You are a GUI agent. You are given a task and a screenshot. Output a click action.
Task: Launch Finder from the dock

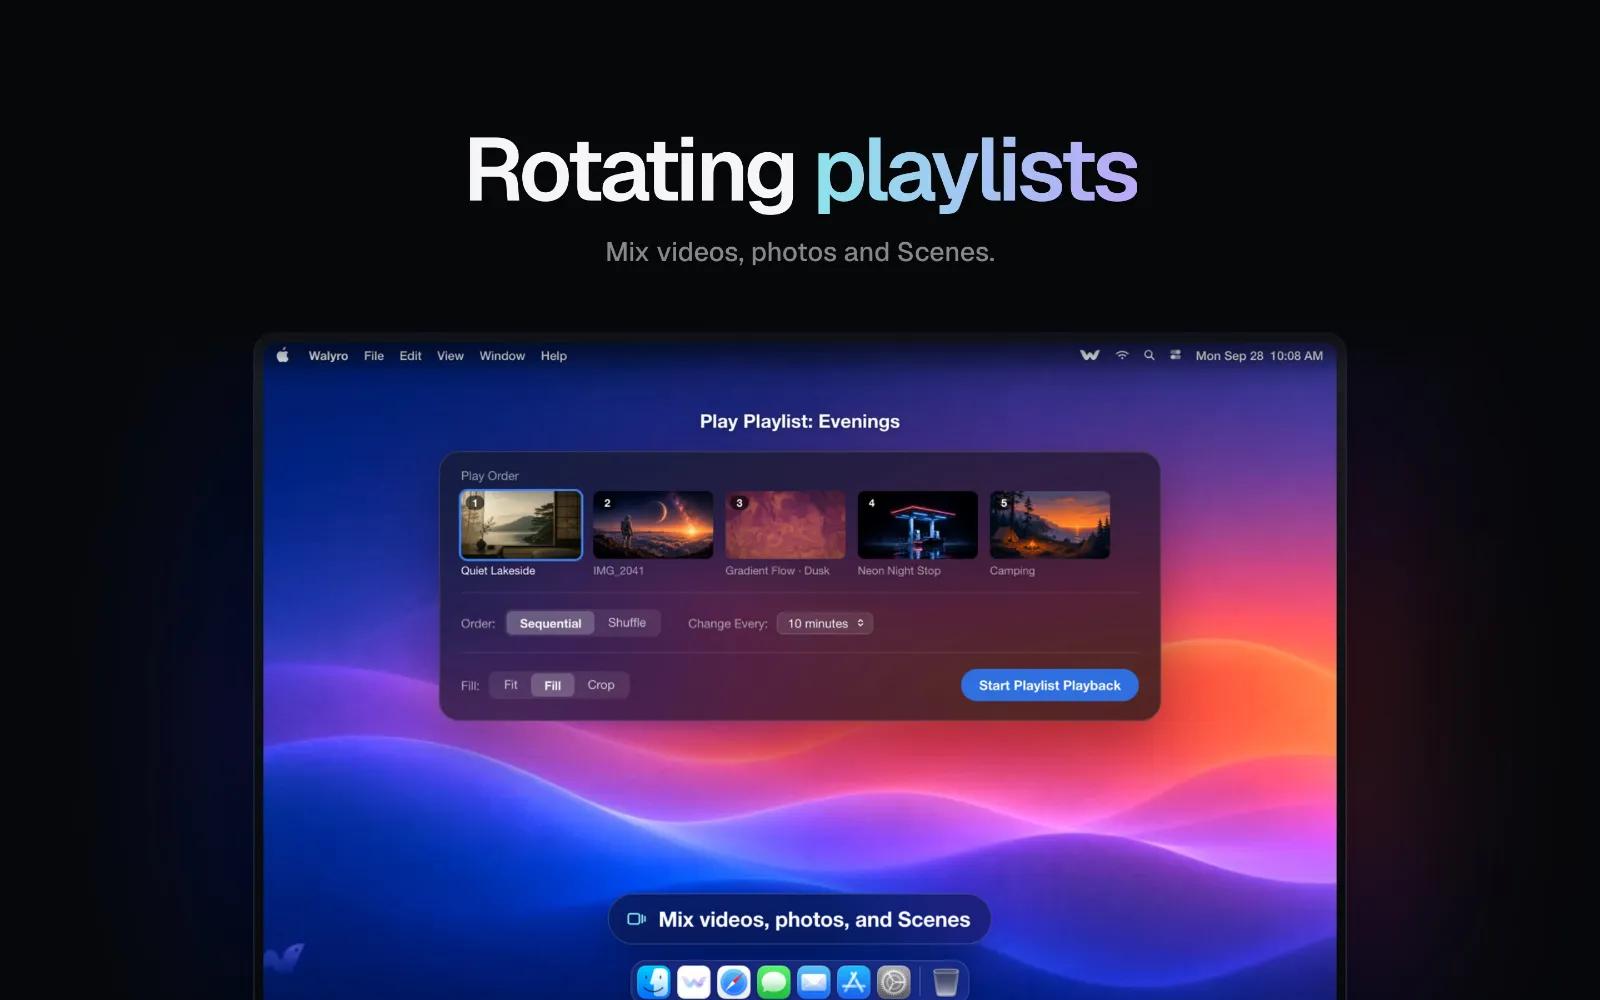click(654, 982)
